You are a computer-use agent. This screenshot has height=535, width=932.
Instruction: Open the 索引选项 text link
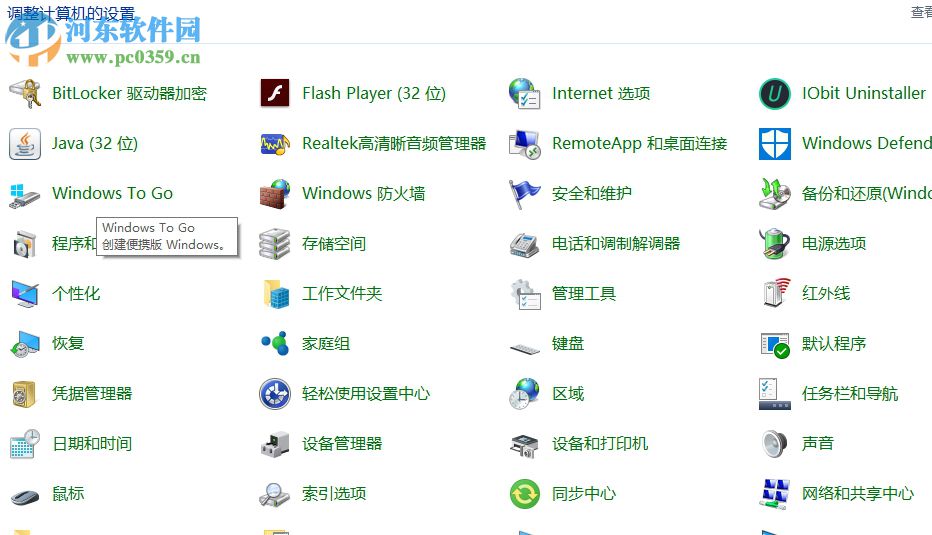coord(333,494)
